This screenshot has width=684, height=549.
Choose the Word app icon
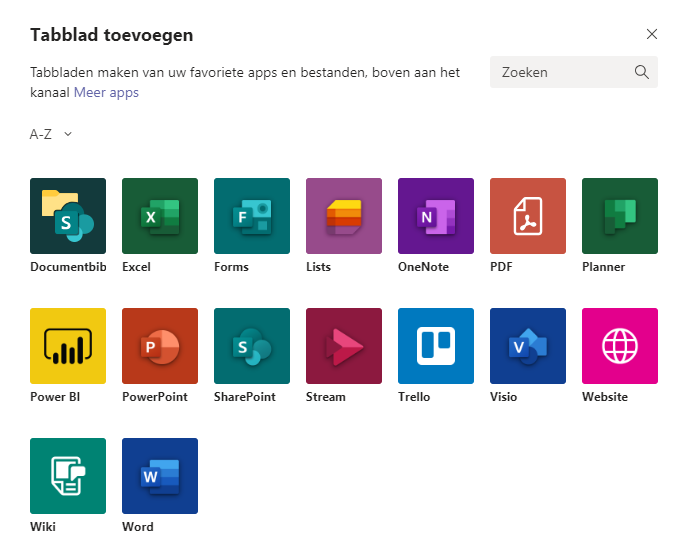[x=160, y=476]
